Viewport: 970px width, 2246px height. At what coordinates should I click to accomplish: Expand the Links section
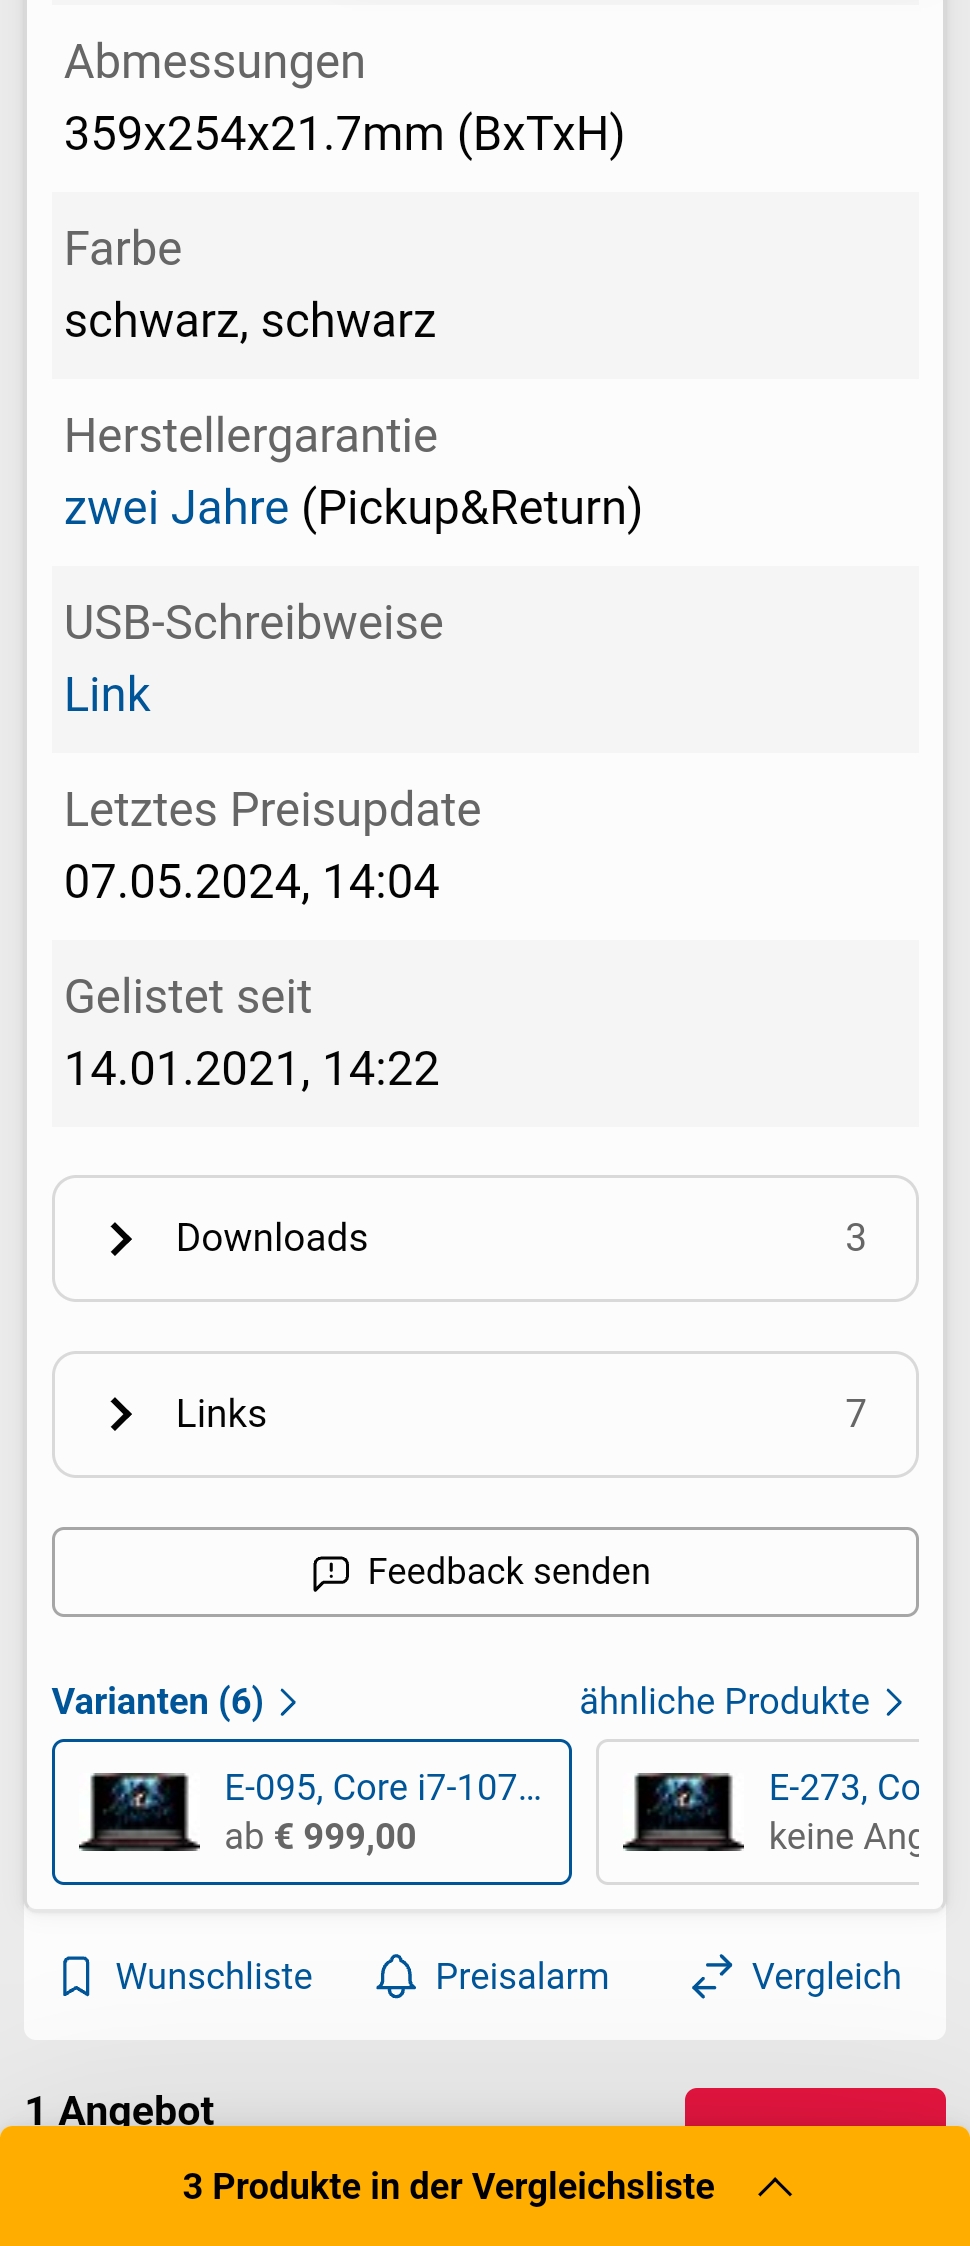[x=485, y=1414]
